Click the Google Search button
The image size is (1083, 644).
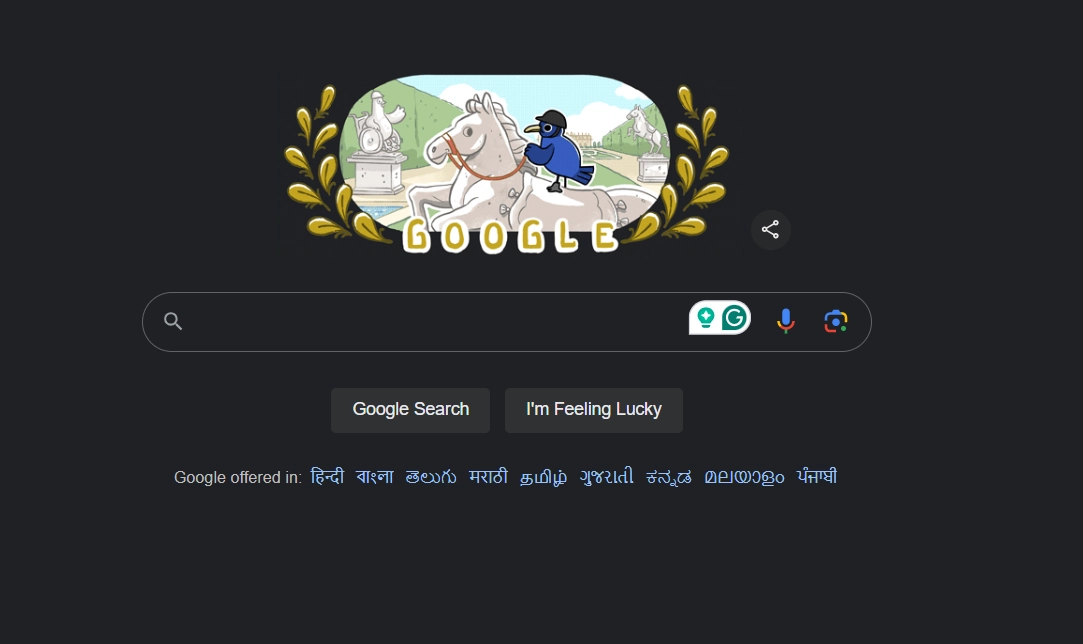click(410, 410)
